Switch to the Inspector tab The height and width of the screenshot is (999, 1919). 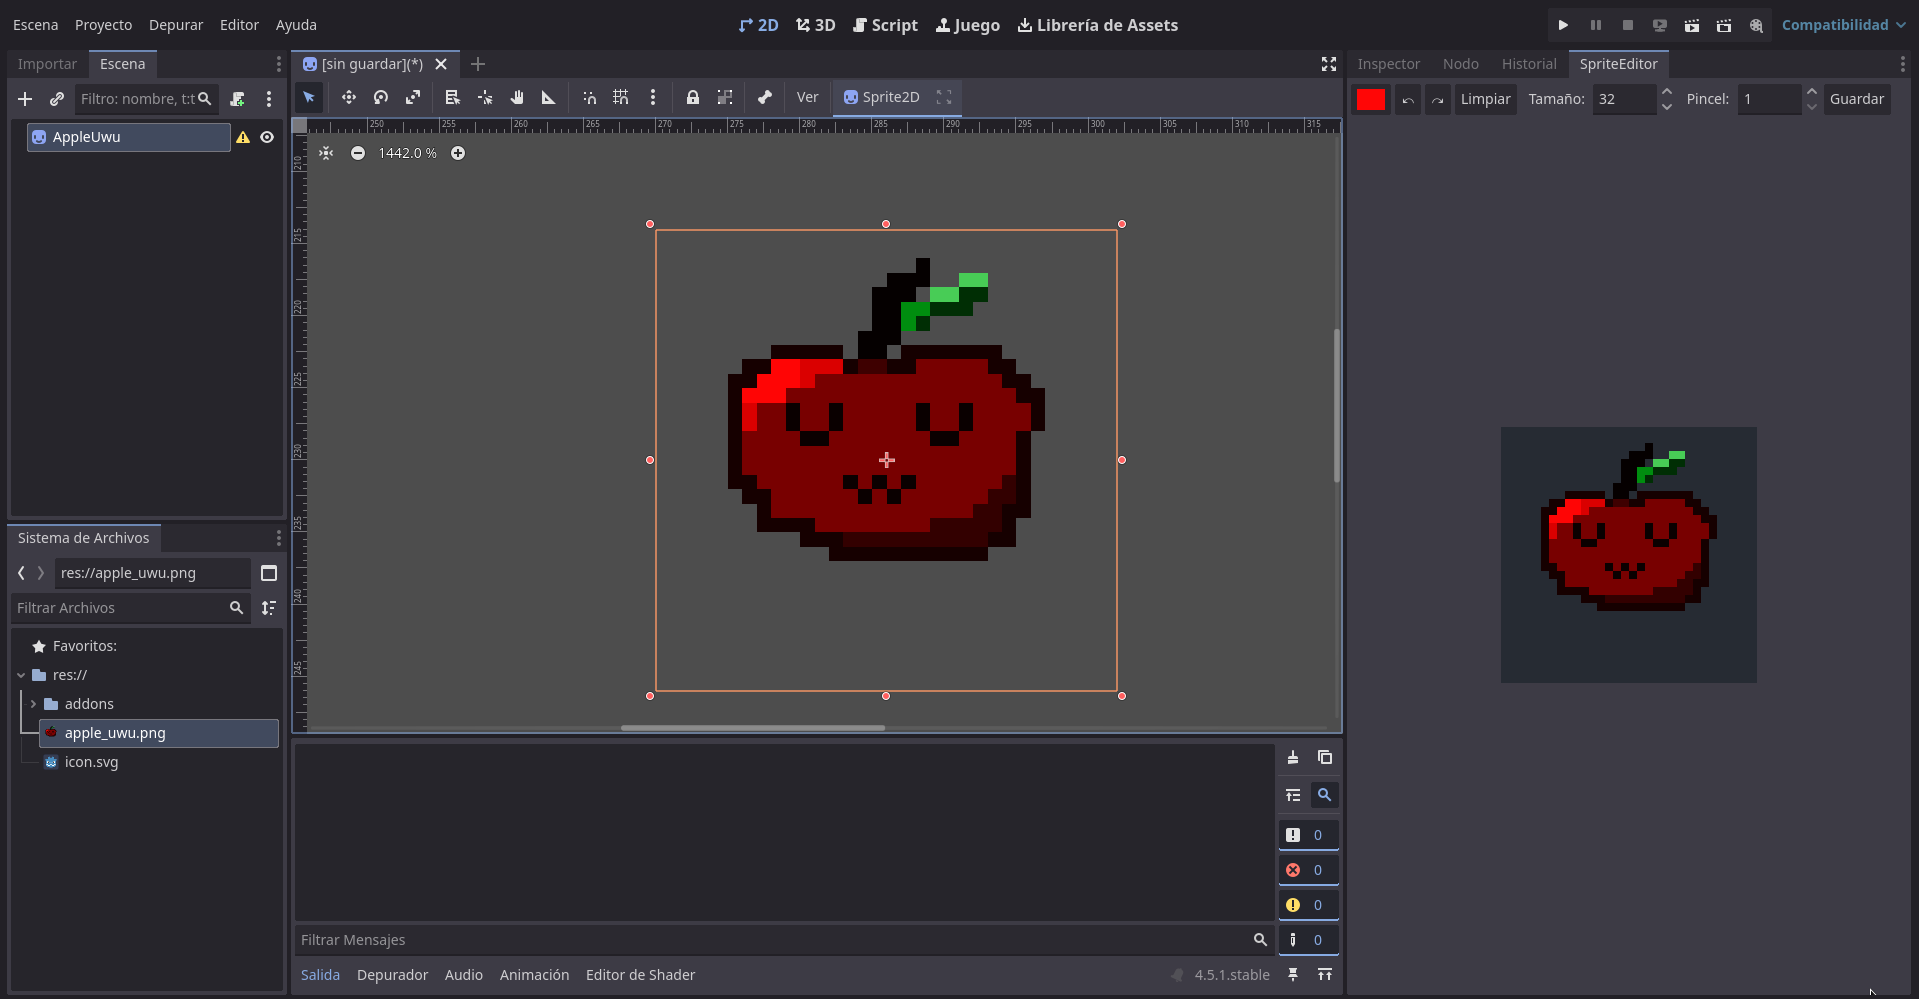1388,64
